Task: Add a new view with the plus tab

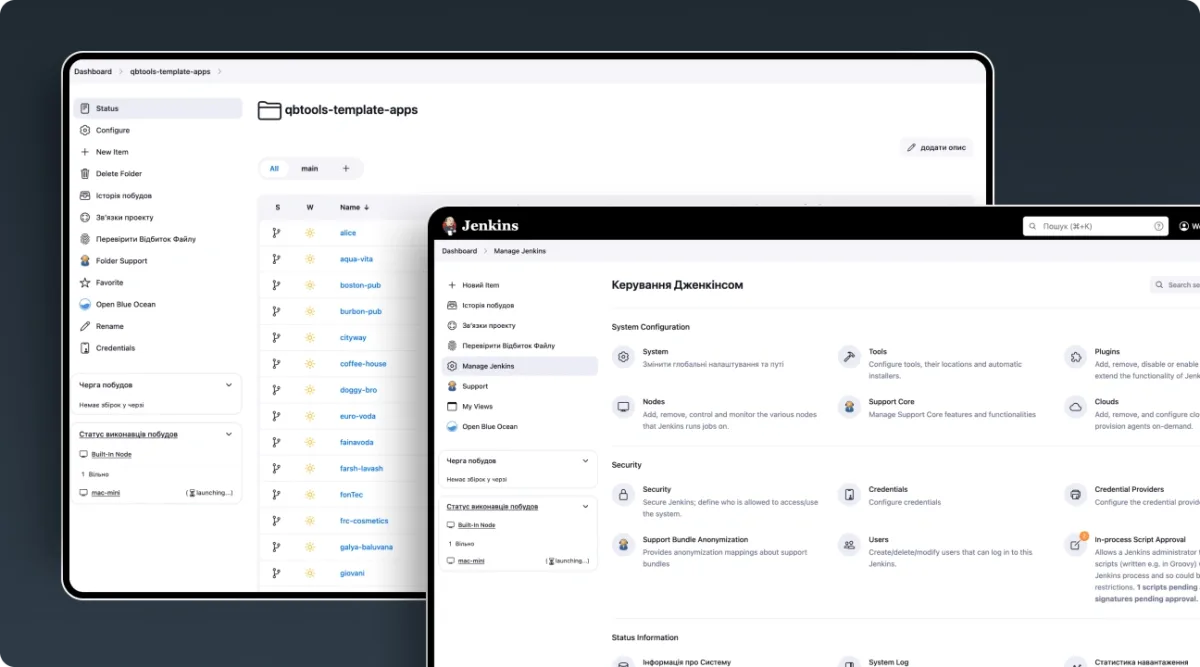Action: click(346, 169)
